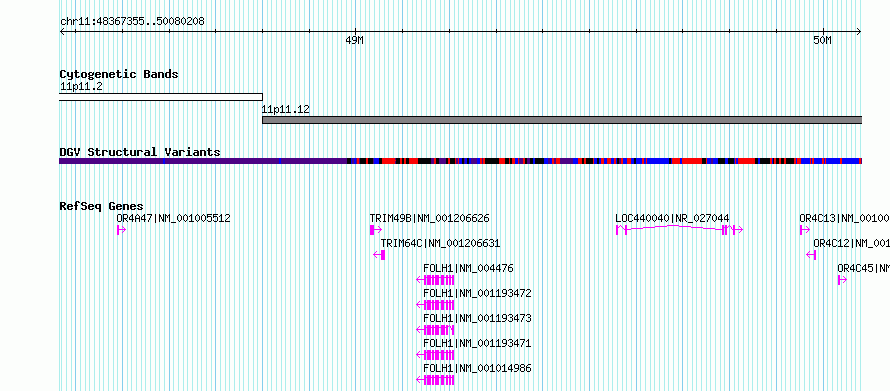
Task: Open the LOC440040|NR_027044 label
Action: [673, 218]
